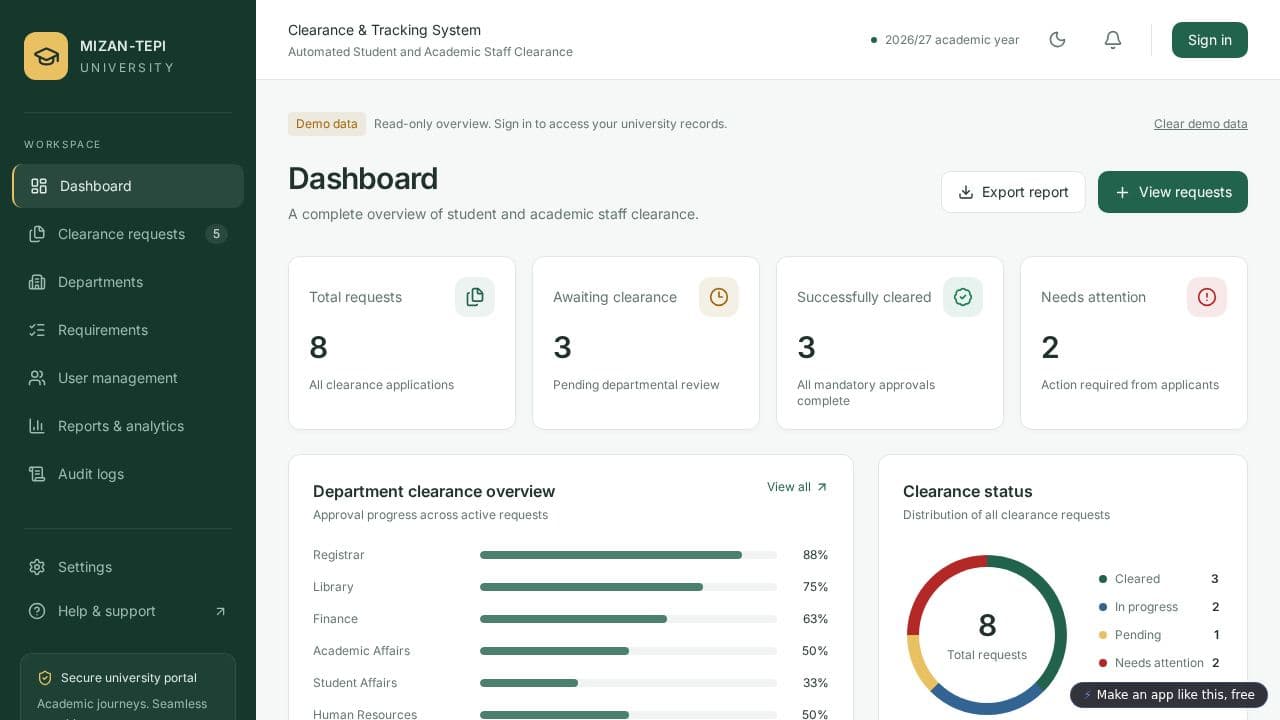The width and height of the screenshot is (1280, 720).
Task: Open Reports & analytics
Action: pyautogui.click(x=128, y=426)
